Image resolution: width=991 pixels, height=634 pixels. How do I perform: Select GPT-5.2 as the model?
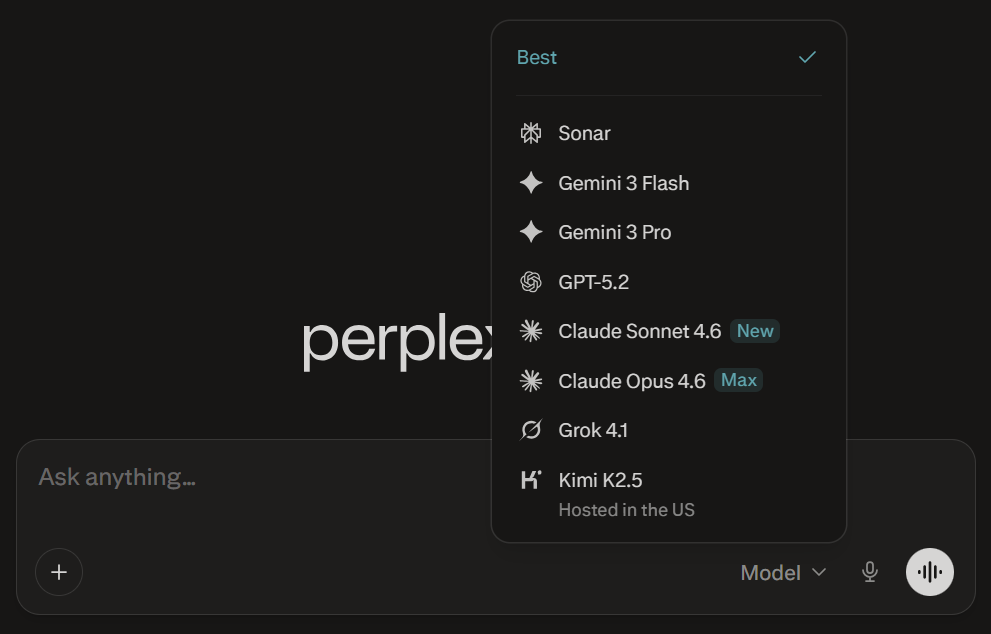tap(594, 281)
